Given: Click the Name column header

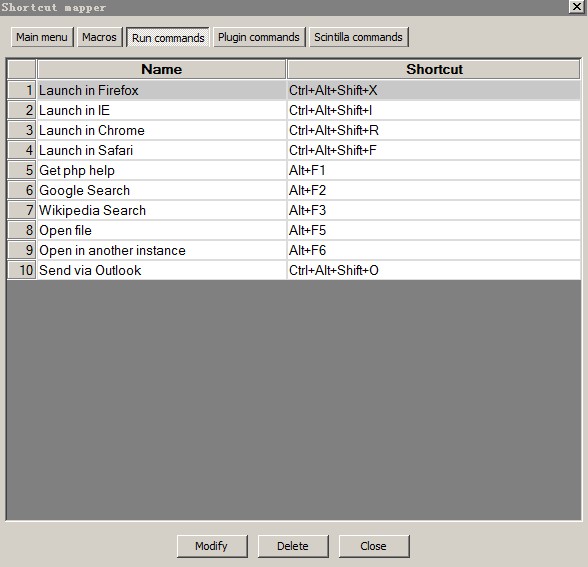Looking at the screenshot, I should 162,69.
